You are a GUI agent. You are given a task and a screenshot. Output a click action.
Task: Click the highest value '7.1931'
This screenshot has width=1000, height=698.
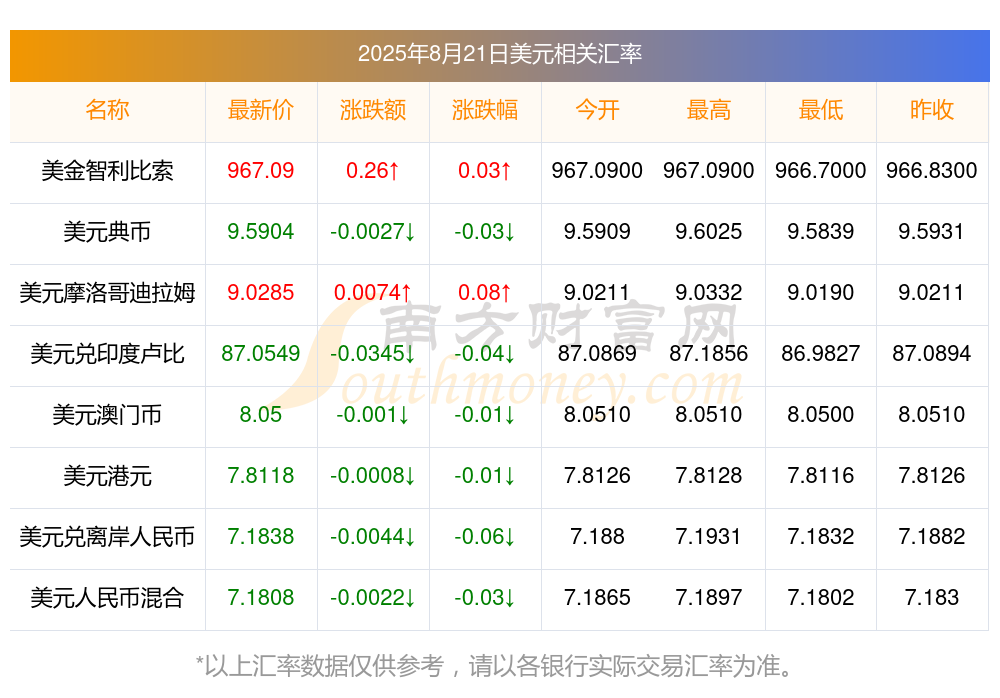coord(709,537)
